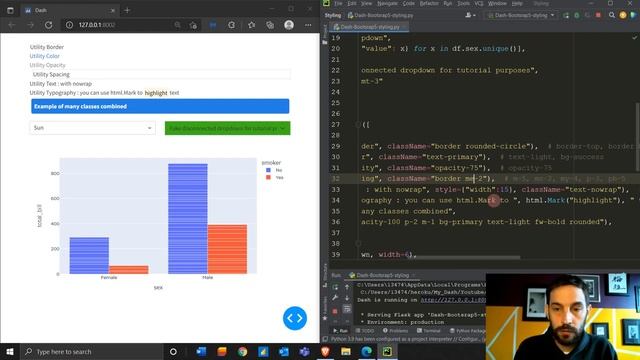Open the Favorites star list
The width and height of the screenshot is (640, 360).
[251, 25]
